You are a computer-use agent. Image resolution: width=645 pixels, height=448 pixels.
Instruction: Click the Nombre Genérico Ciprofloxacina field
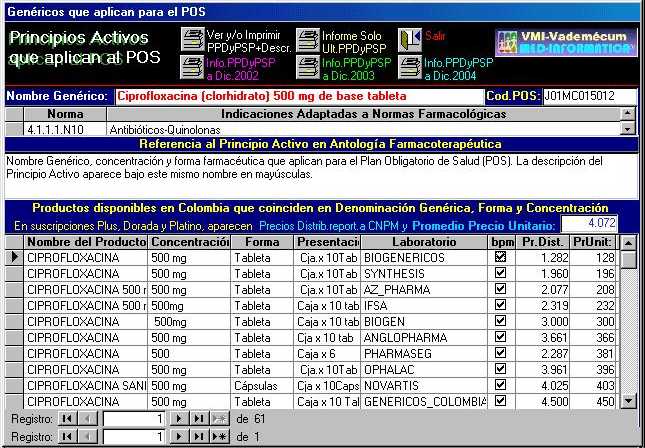pyautogui.click(x=299, y=97)
